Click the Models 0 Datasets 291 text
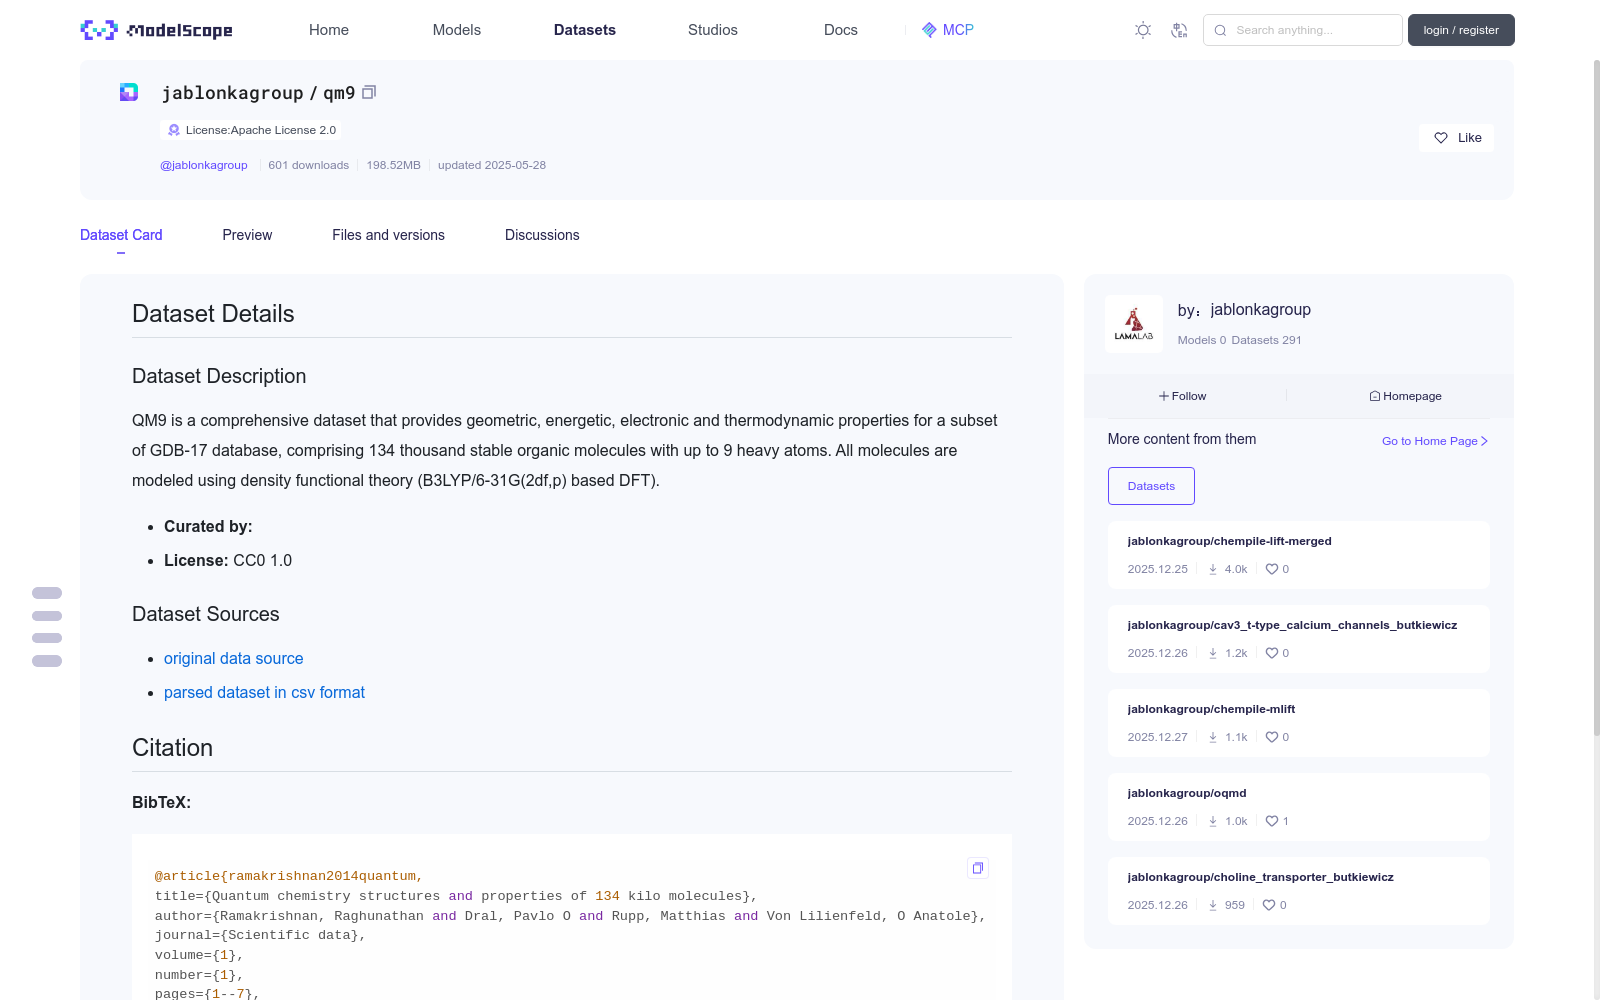 coord(1239,340)
